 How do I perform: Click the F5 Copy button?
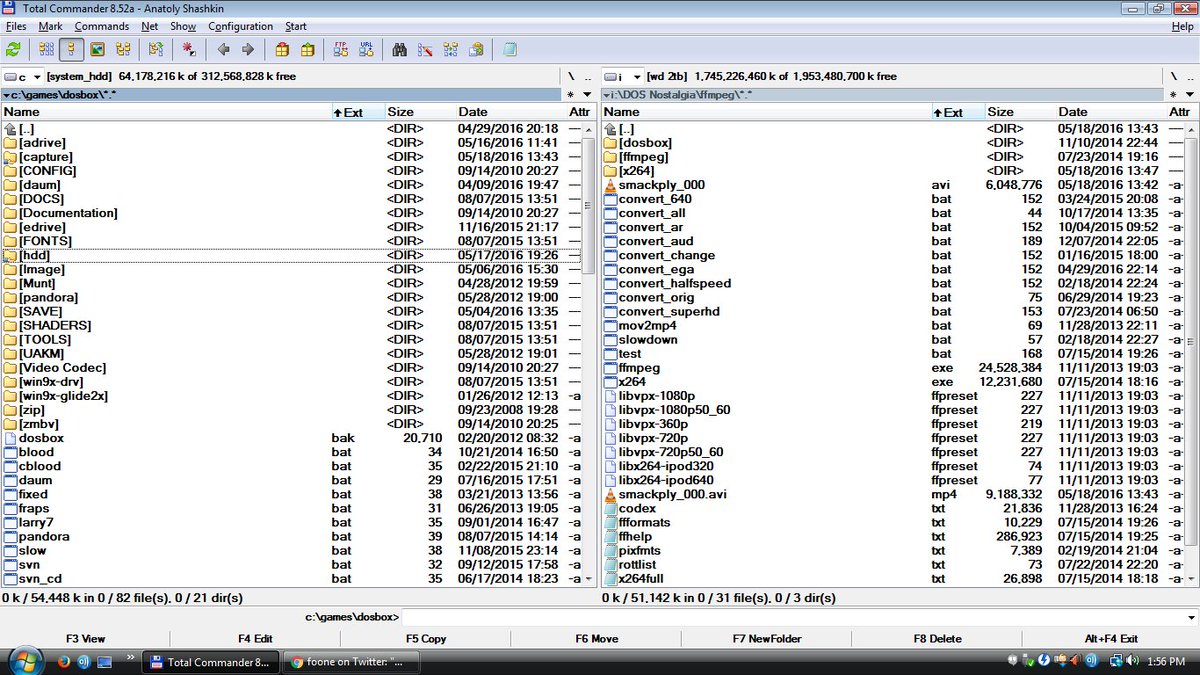[426, 638]
